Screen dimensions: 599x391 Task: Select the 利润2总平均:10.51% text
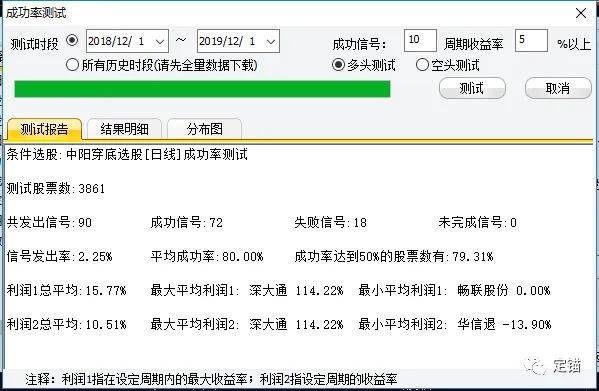click(x=66, y=325)
